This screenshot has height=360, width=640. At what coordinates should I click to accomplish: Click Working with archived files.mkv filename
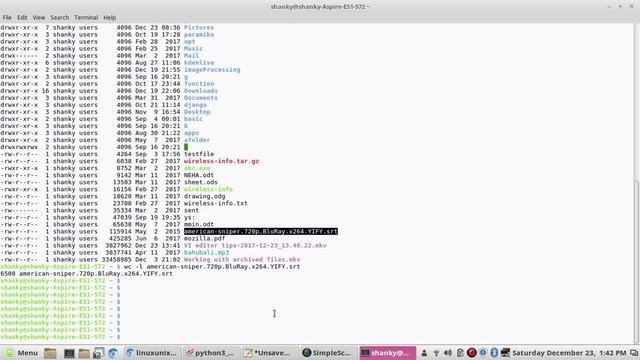(242, 260)
